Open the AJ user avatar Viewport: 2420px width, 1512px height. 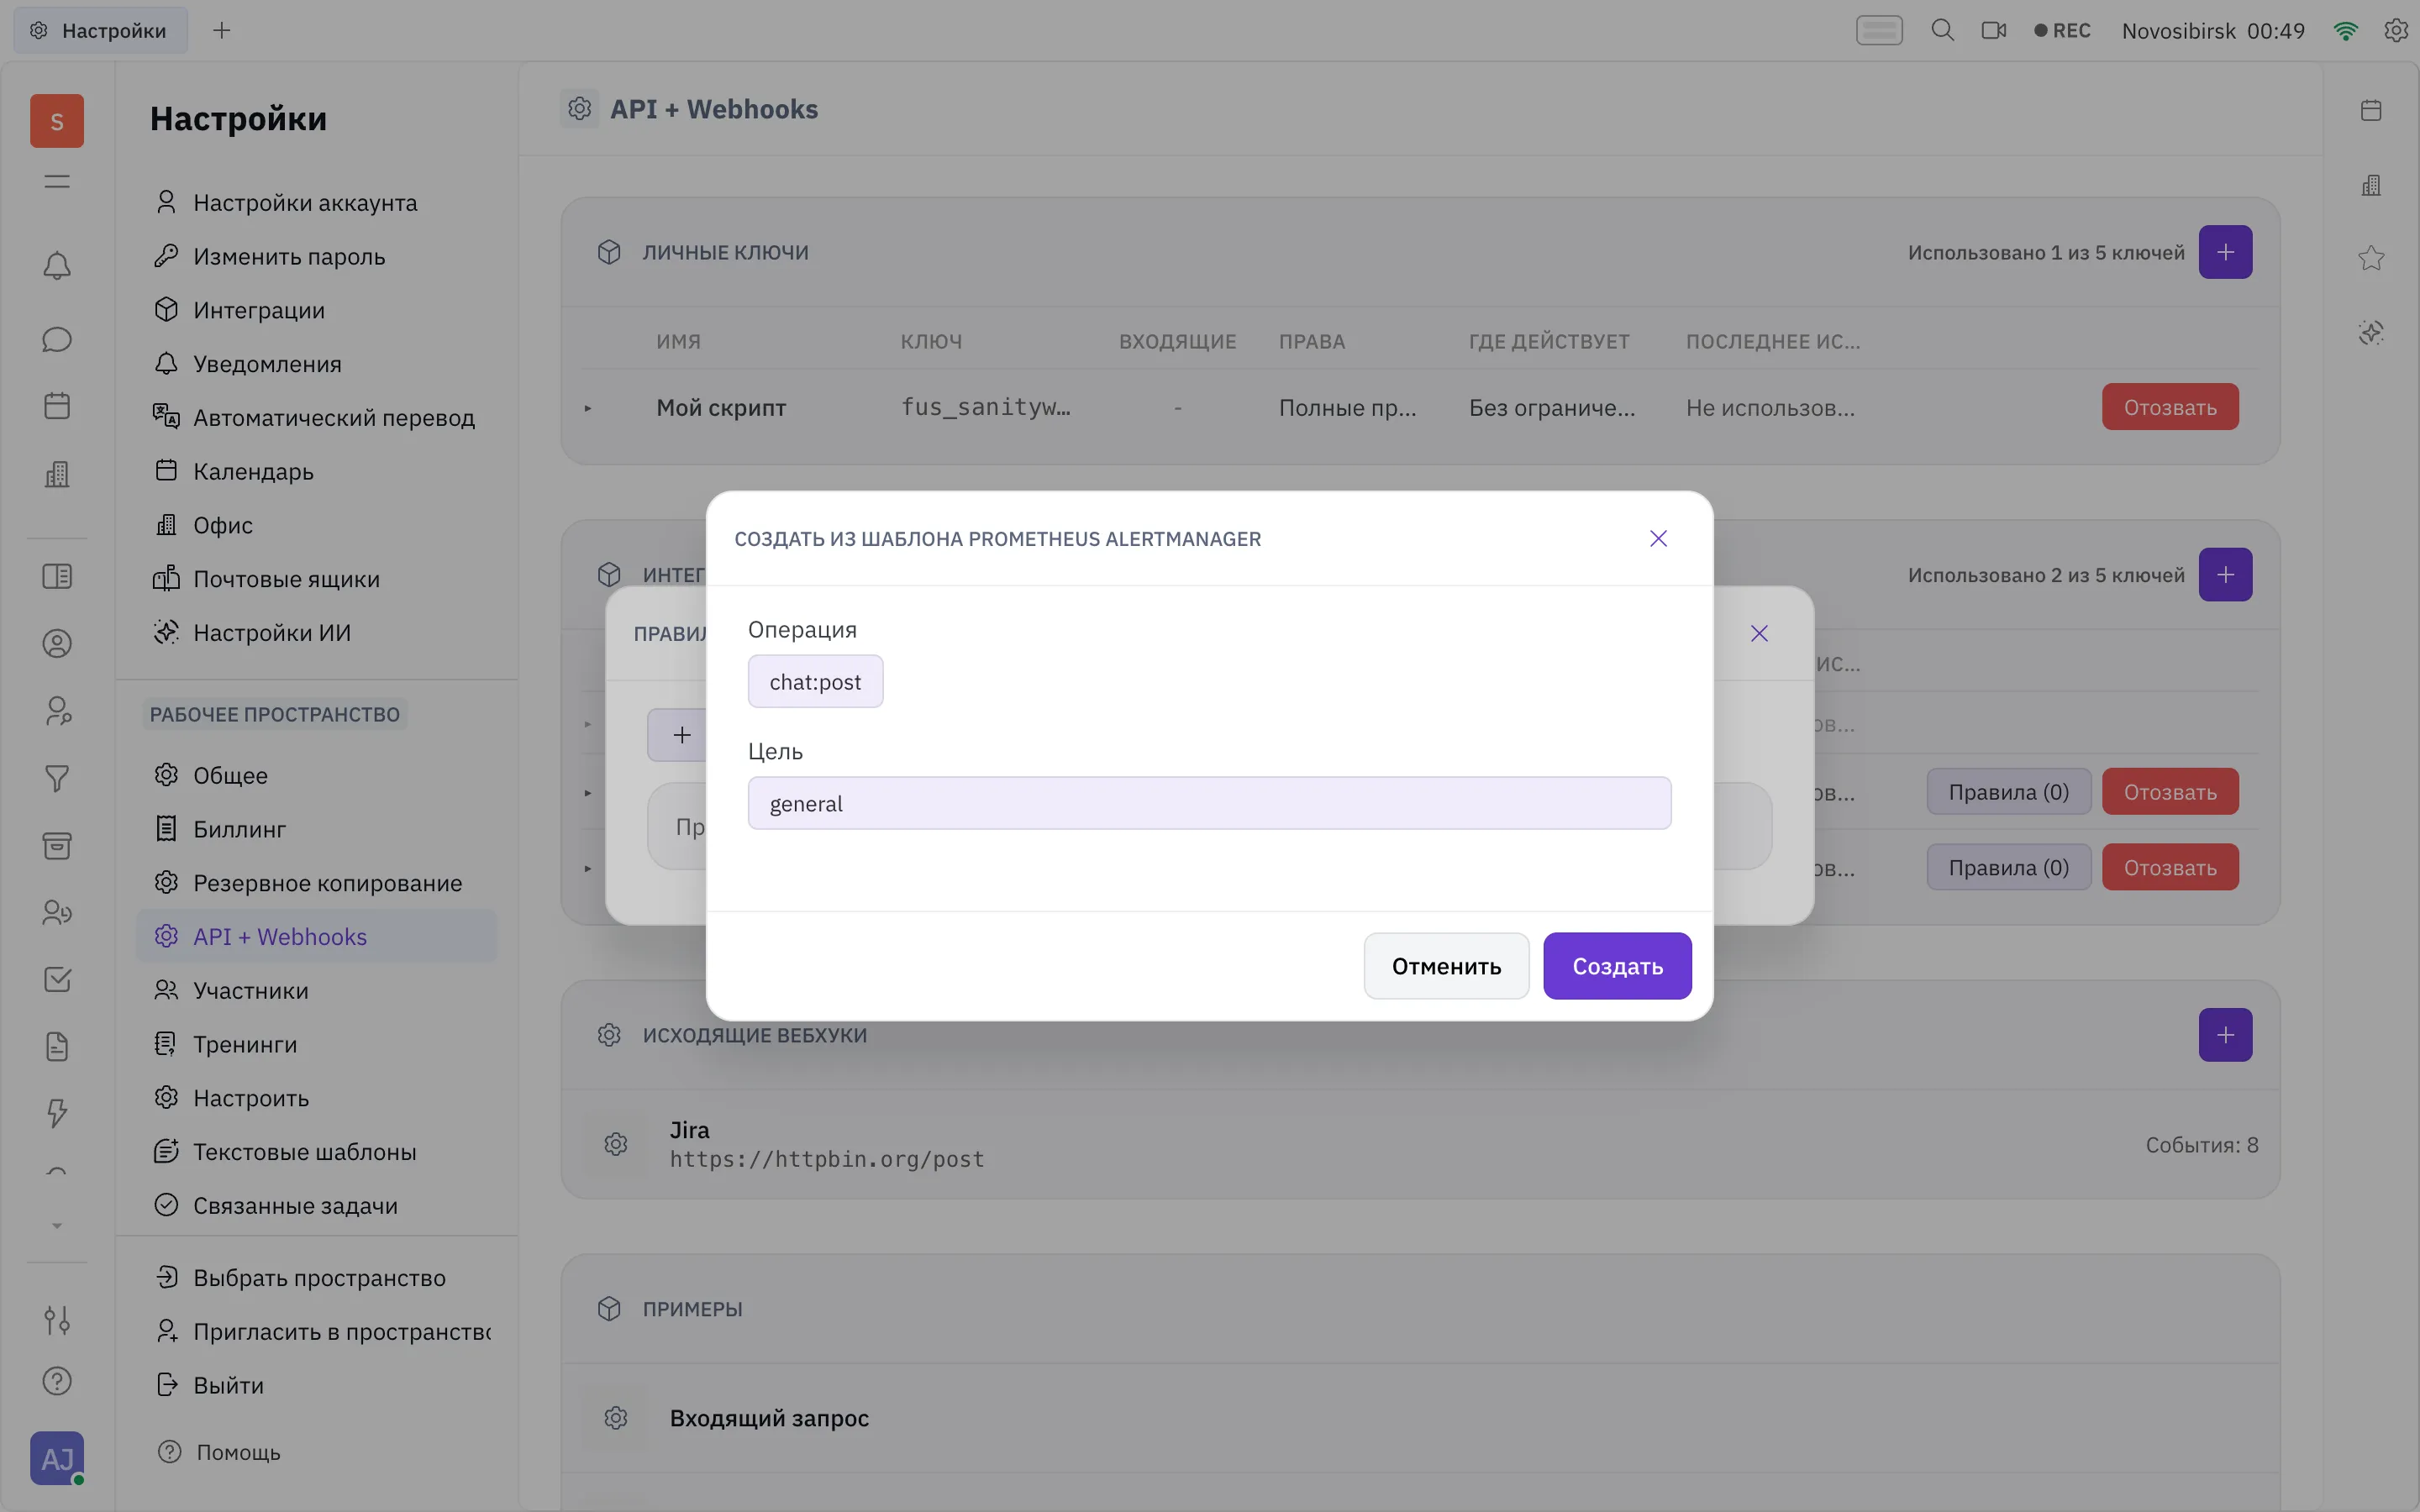(57, 1459)
